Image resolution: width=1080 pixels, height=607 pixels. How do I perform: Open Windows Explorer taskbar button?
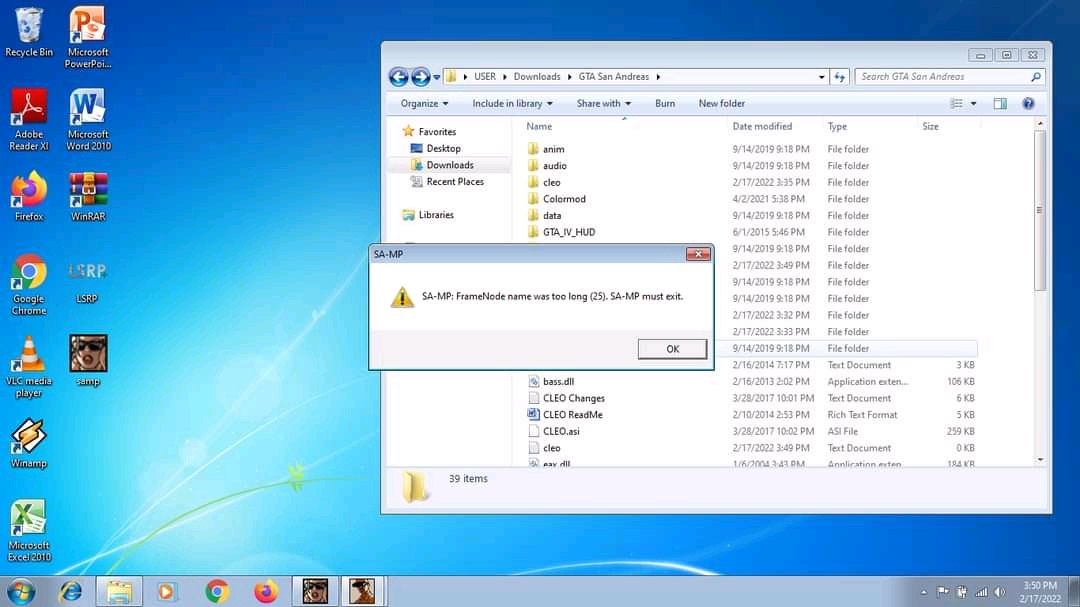(x=119, y=591)
